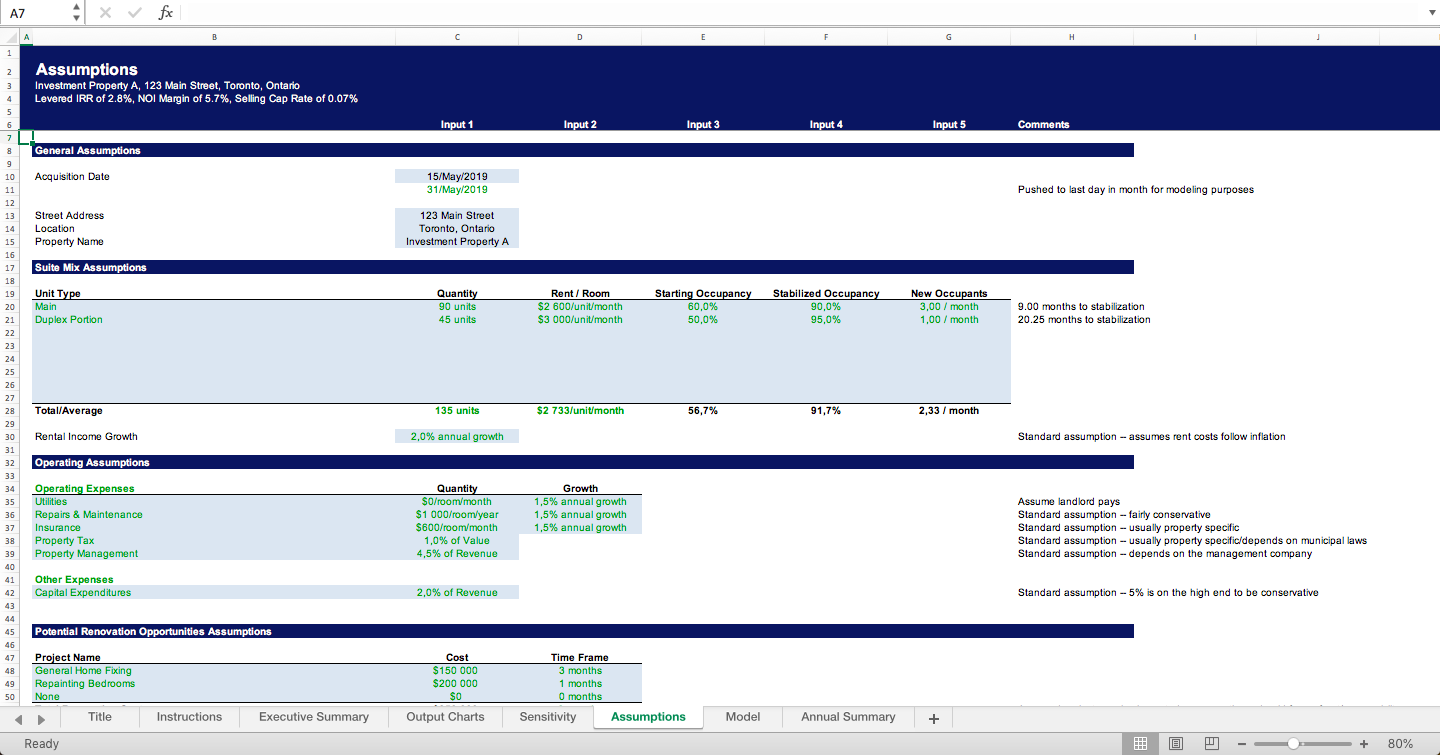The height and width of the screenshot is (755, 1440).
Task: Switch to Page Layout view icon
Action: [1176, 743]
